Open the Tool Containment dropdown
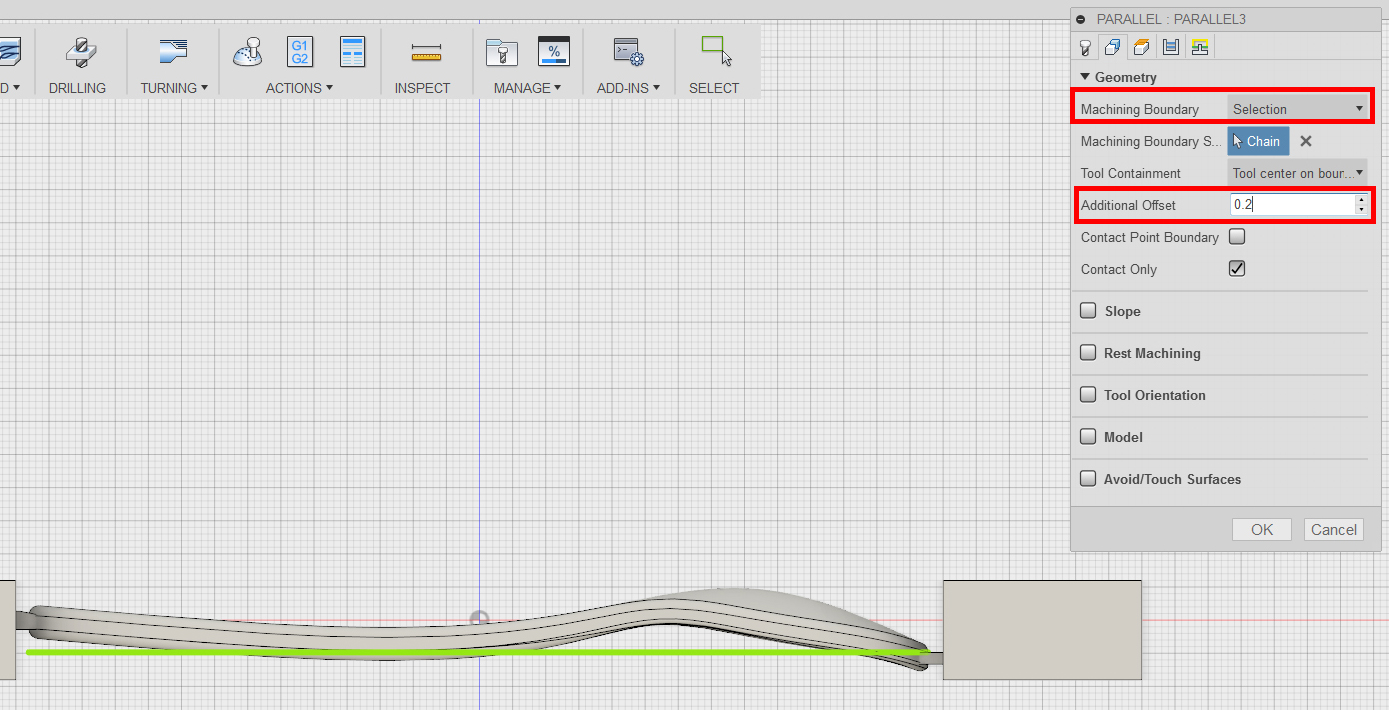 tap(1297, 173)
